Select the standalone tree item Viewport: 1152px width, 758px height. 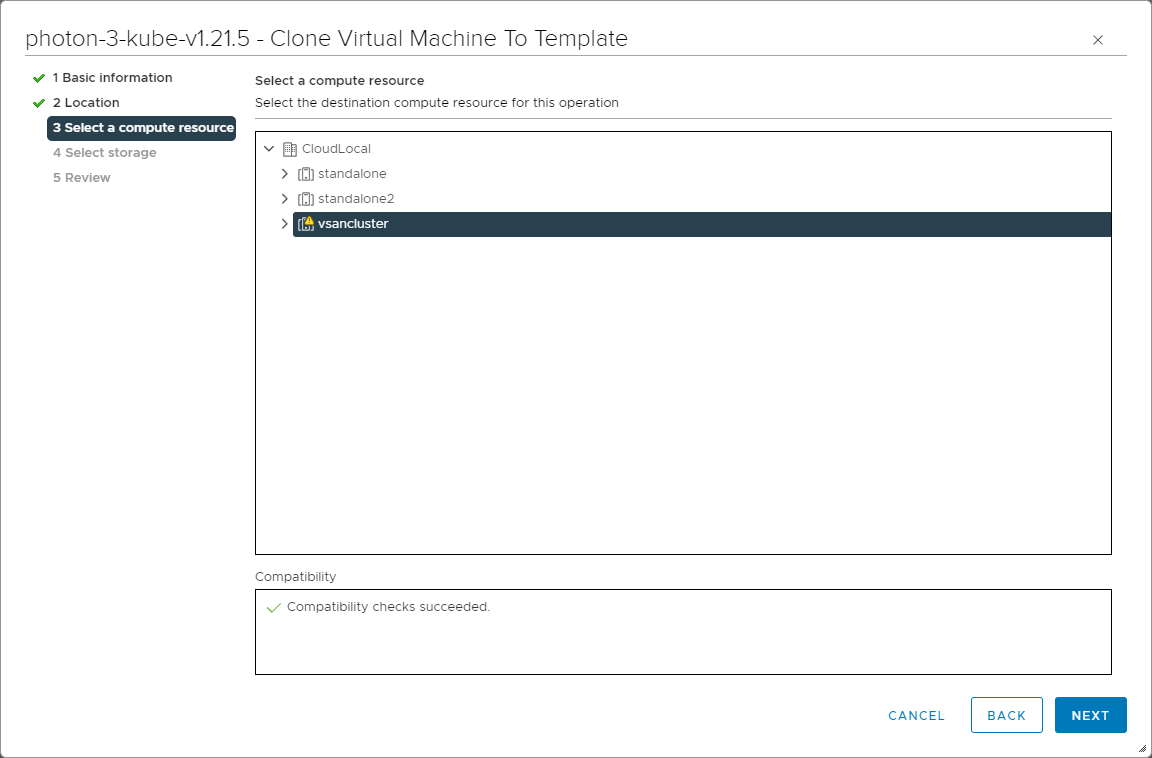click(352, 174)
